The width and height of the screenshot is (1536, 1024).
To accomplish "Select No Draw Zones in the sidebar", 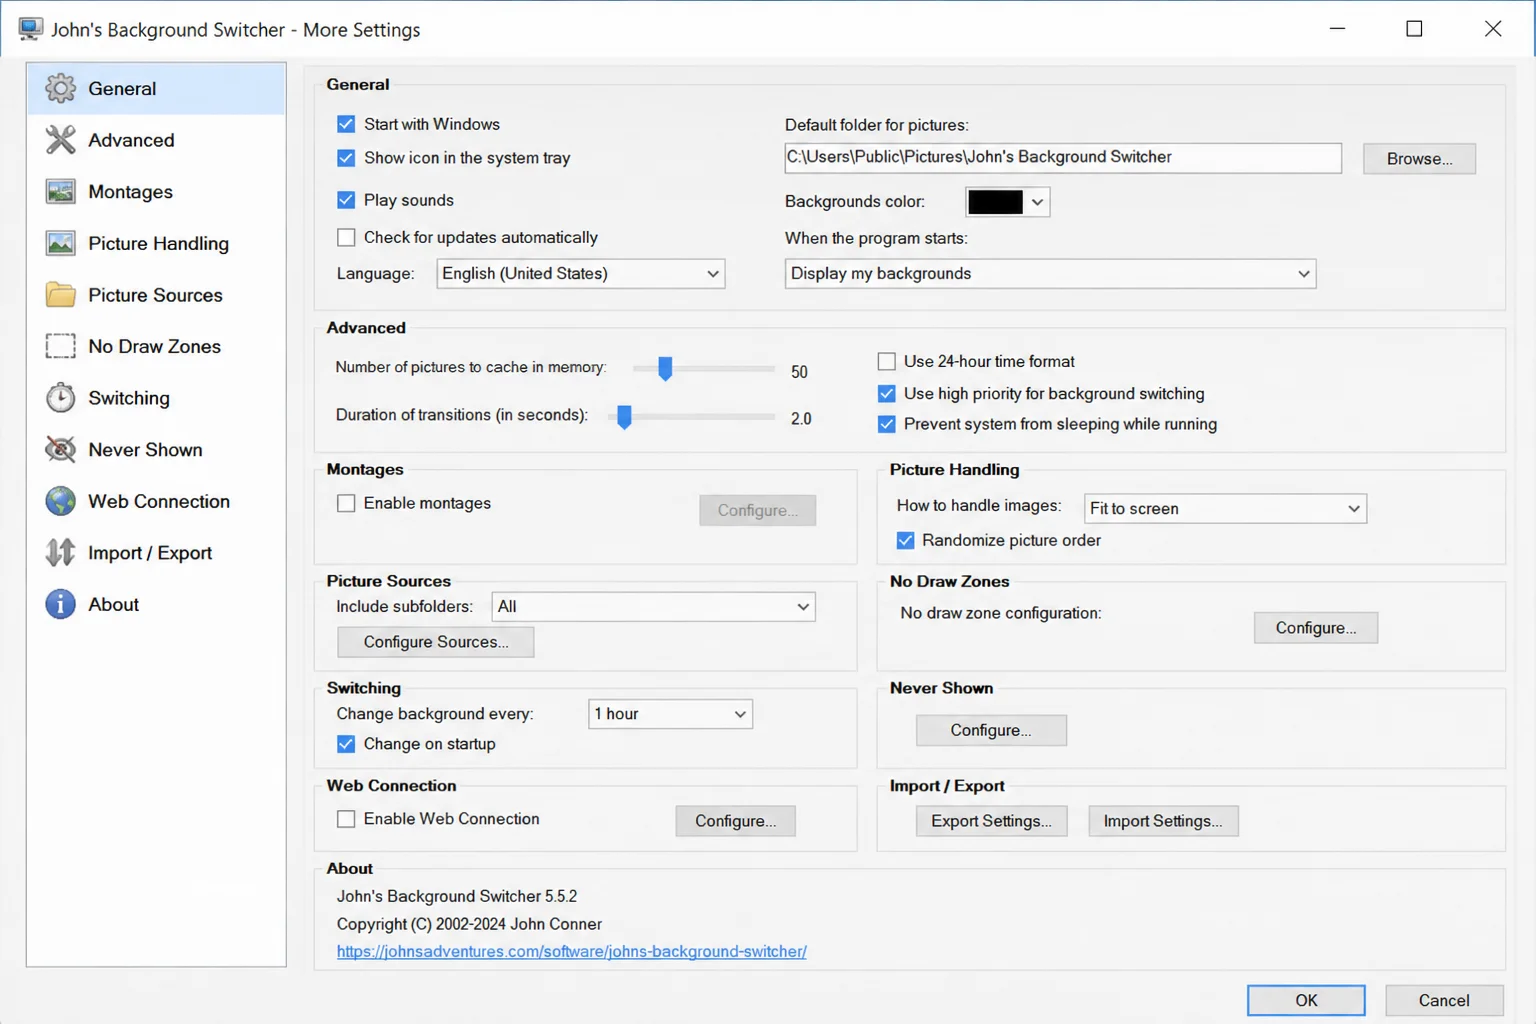I will (x=156, y=346).
